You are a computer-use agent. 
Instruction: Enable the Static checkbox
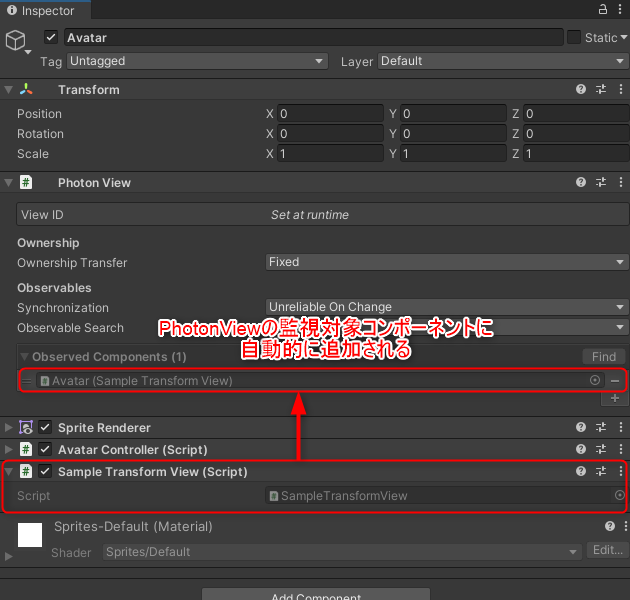[x=574, y=37]
